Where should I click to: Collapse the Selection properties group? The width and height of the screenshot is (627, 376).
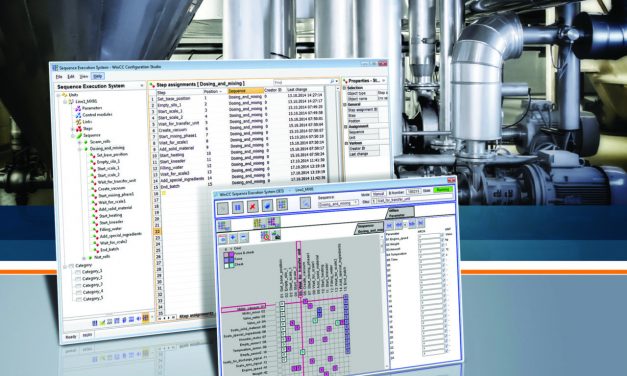[x=344, y=88]
